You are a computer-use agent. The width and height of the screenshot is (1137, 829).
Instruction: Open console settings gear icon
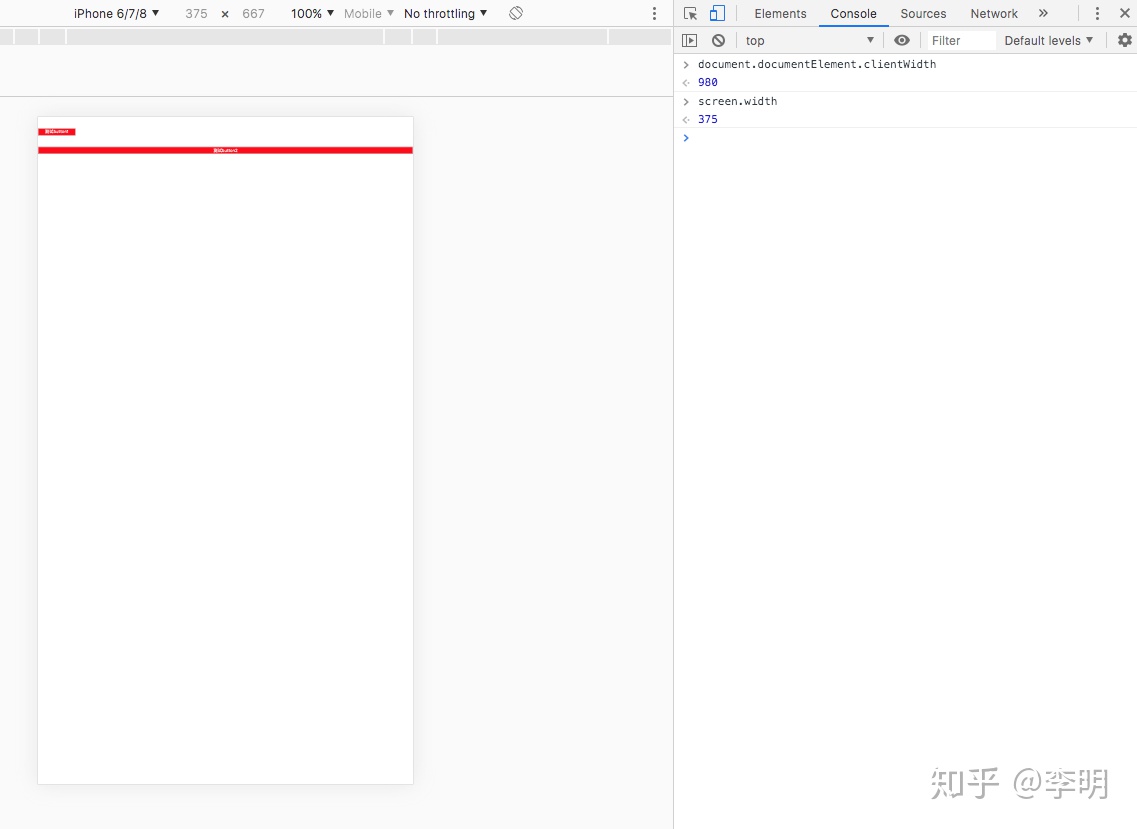click(1125, 41)
